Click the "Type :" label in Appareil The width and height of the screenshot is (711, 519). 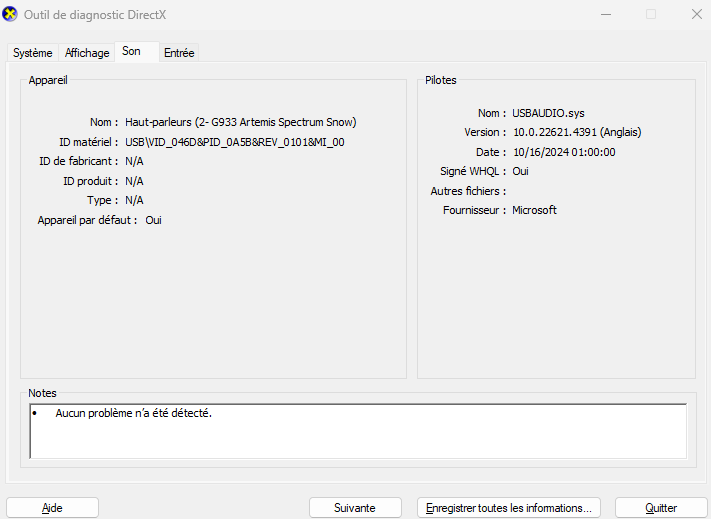[102, 200]
